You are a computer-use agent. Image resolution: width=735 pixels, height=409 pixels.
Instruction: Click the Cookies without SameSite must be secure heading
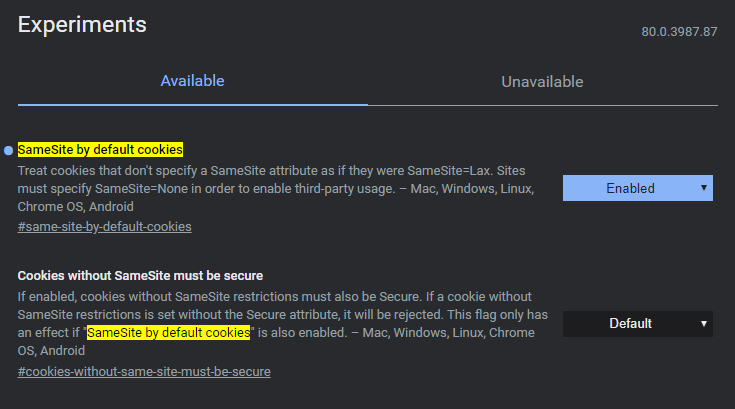[x=140, y=275]
